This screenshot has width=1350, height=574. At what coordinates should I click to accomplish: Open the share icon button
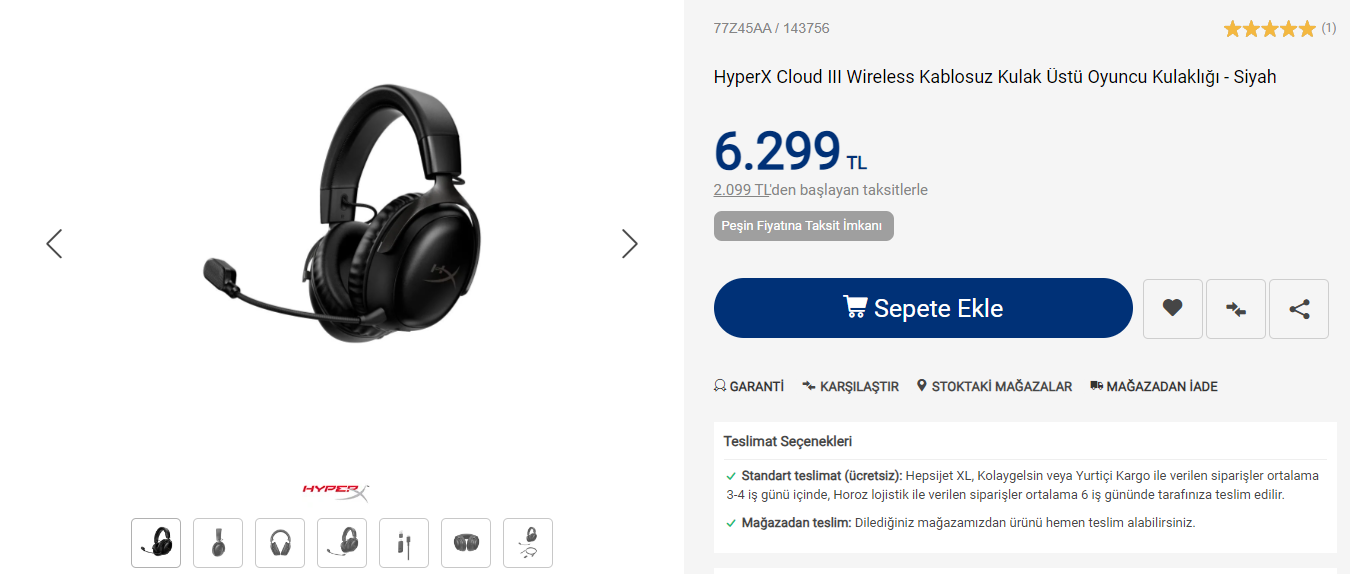1299,309
